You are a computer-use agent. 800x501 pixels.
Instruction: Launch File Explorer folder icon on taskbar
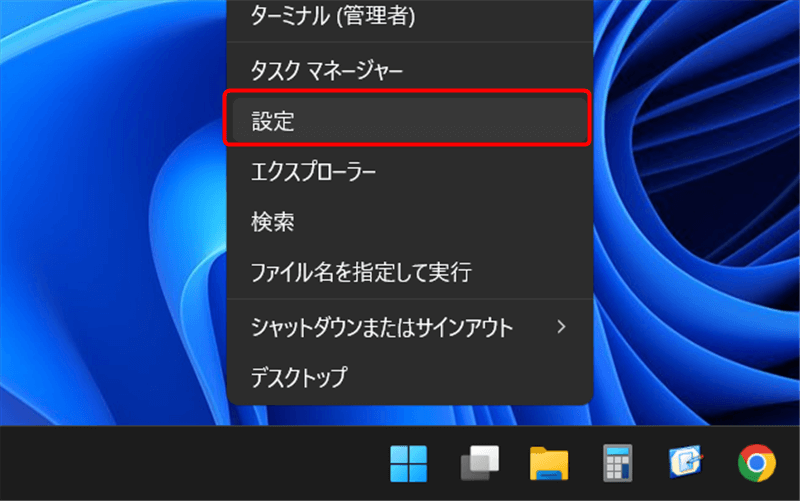pos(549,464)
